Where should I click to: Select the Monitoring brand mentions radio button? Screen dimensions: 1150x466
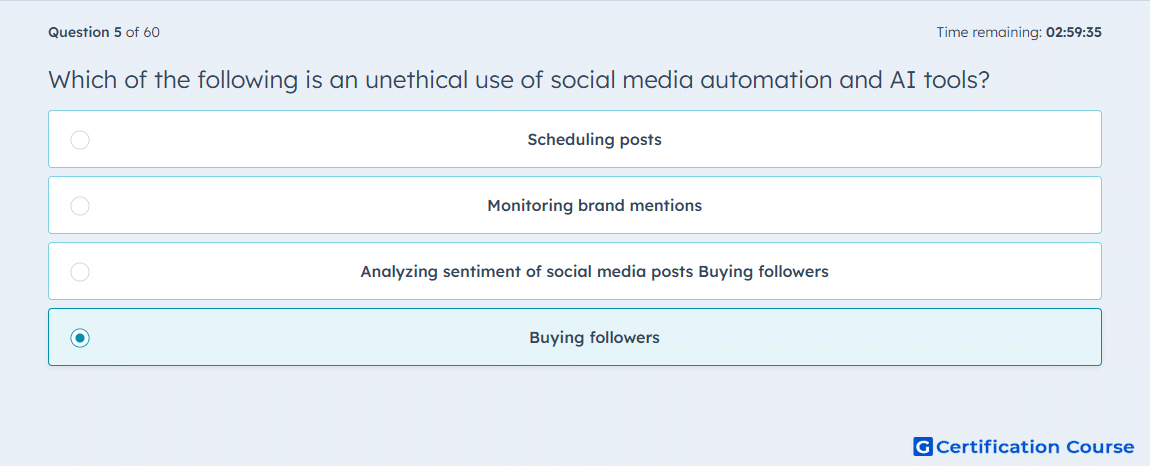80,205
